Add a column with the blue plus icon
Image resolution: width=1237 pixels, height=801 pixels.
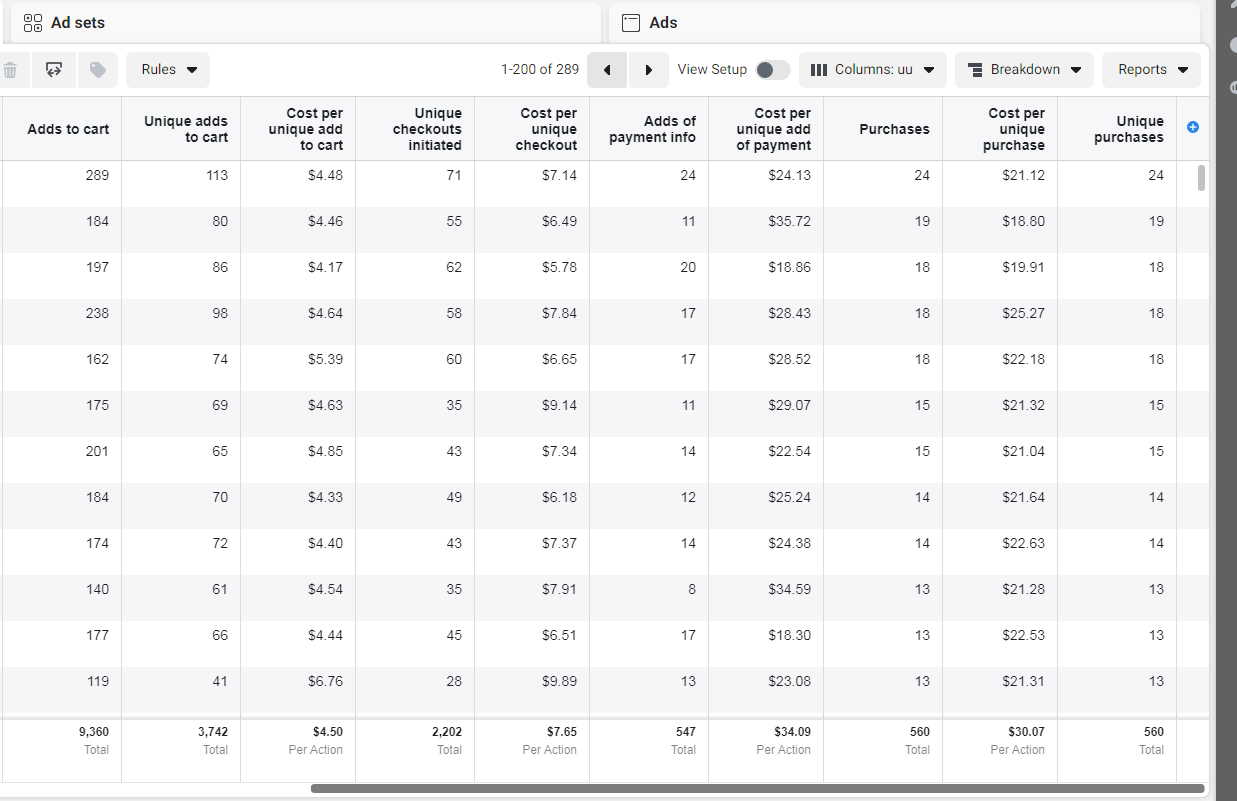(1192, 127)
